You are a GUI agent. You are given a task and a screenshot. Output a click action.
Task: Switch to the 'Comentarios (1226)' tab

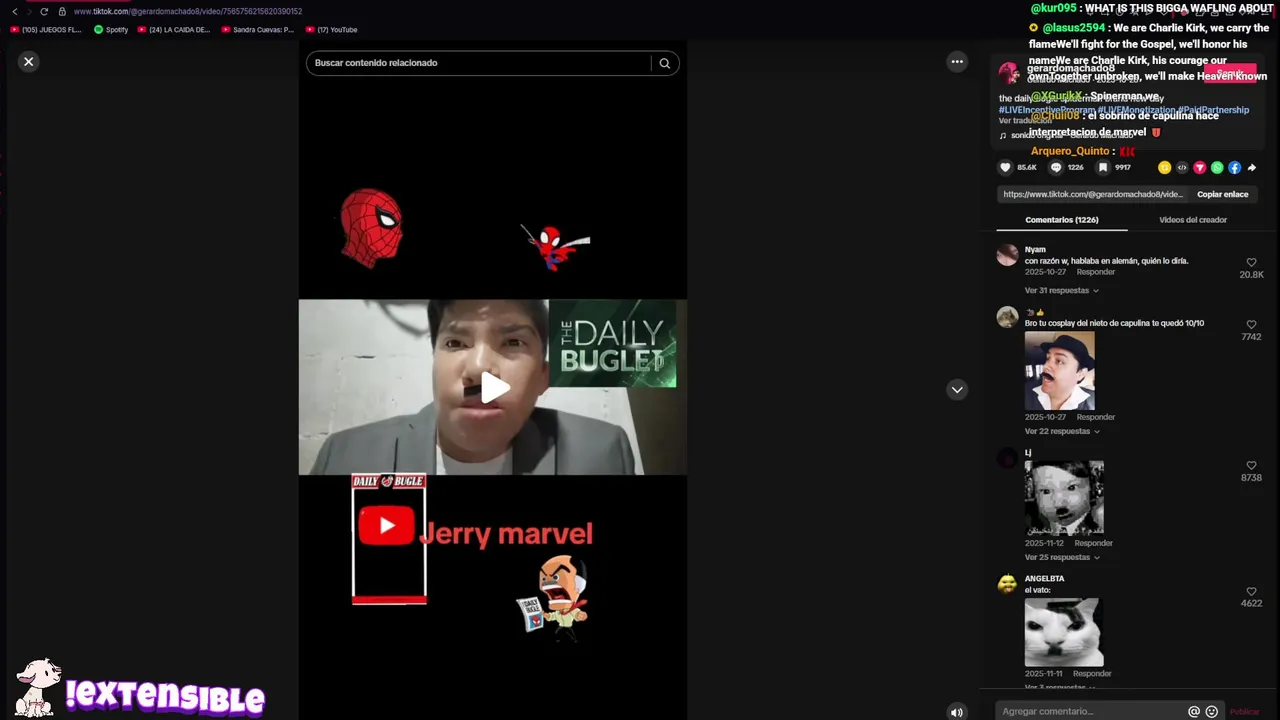(x=1061, y=220)
